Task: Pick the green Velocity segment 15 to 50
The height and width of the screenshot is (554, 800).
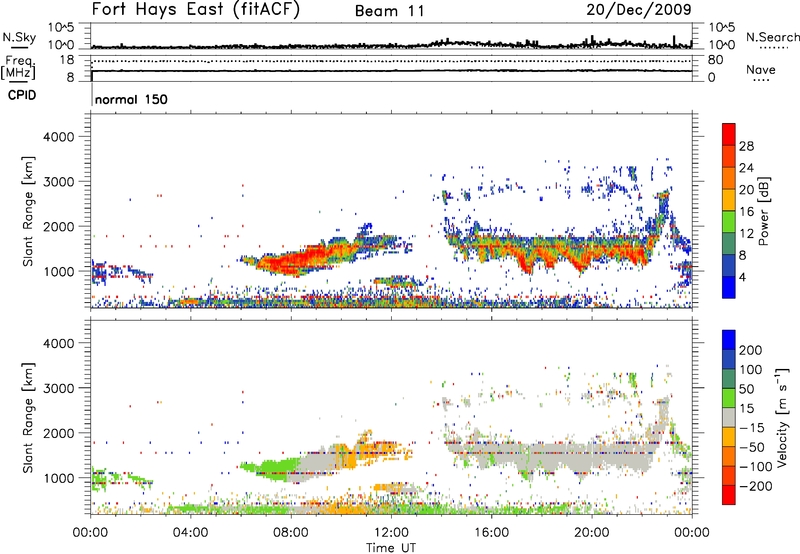Action: tap(729, 398)
